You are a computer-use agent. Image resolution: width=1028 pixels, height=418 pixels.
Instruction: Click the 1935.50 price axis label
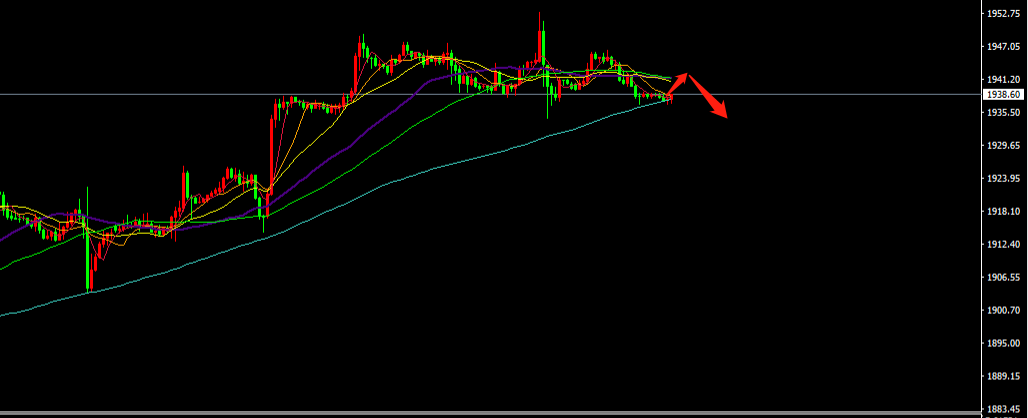1004,113
